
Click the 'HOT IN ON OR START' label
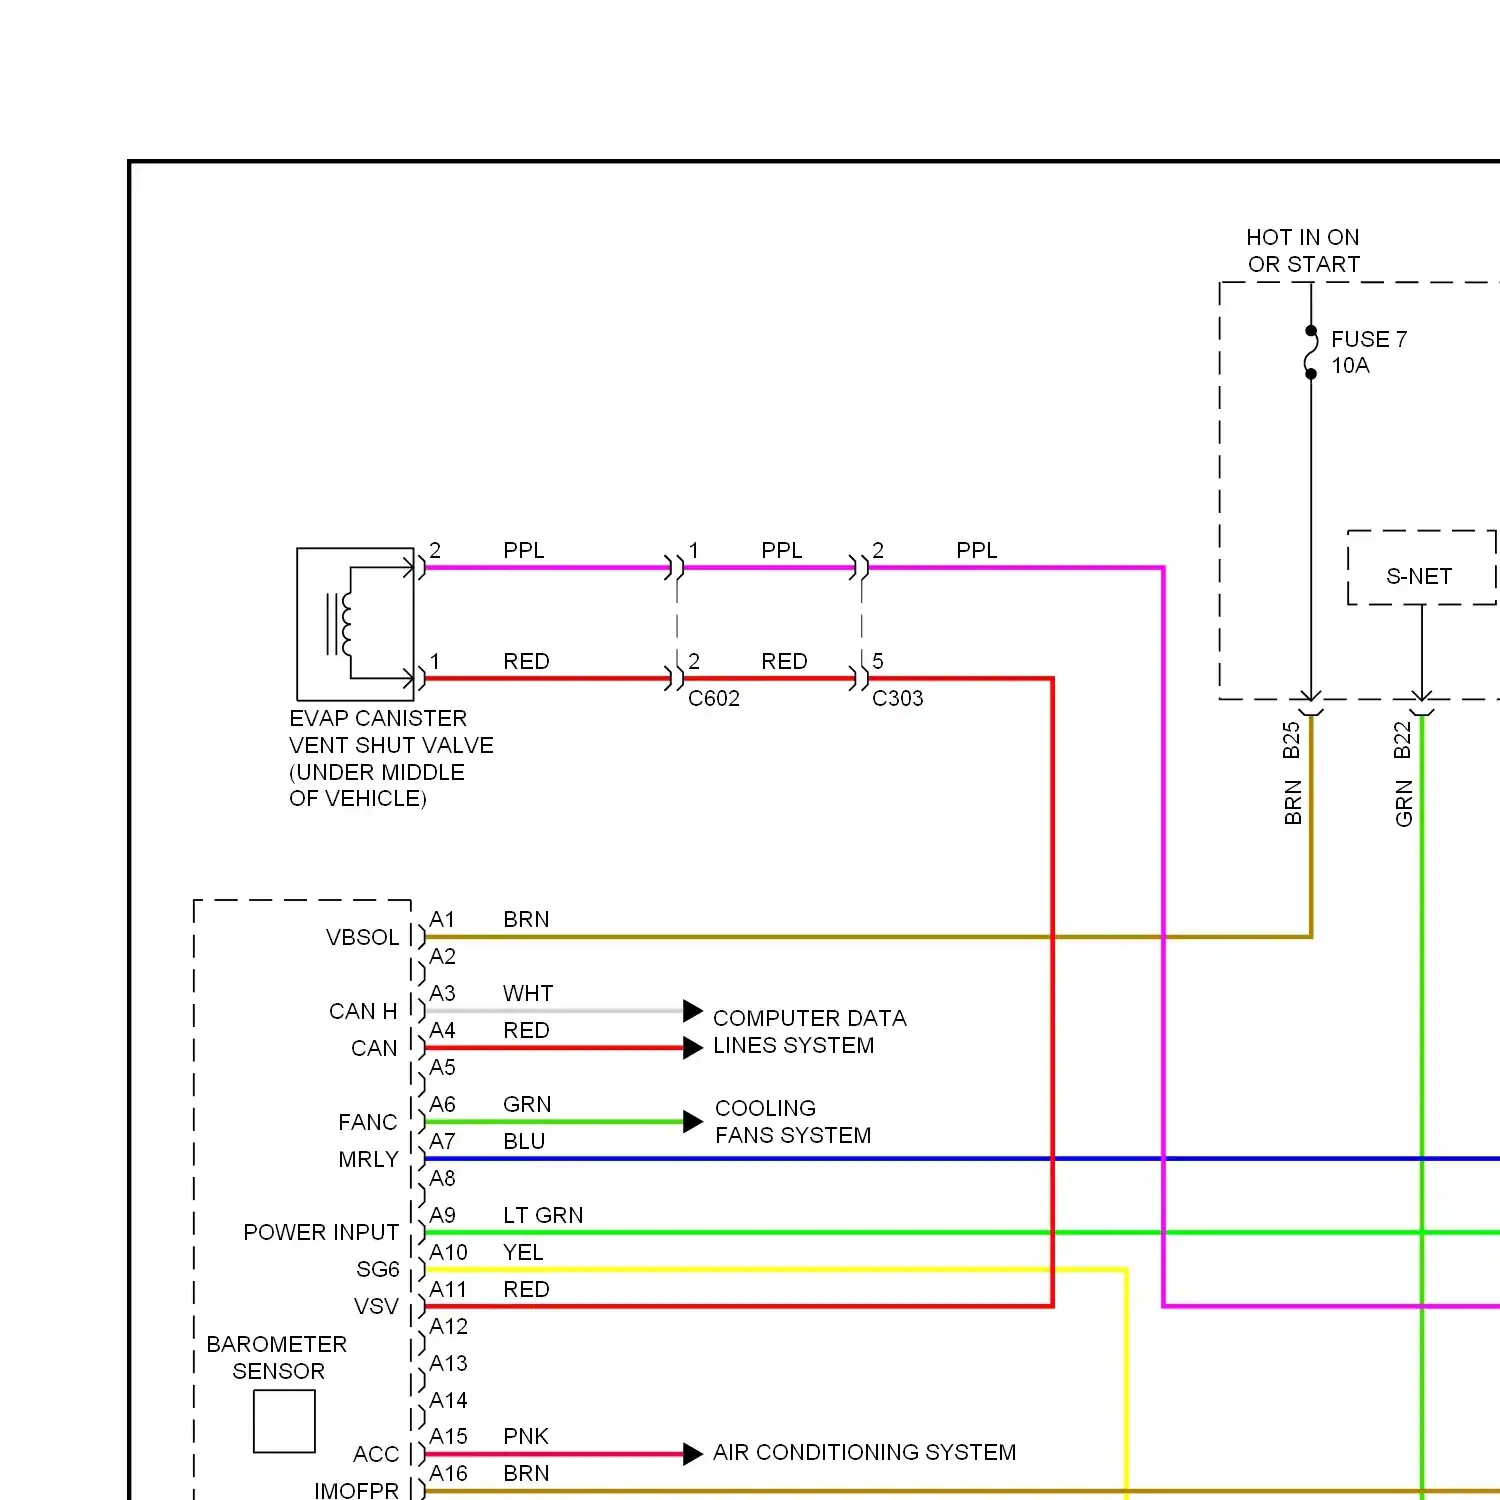tap(1304, 251)
